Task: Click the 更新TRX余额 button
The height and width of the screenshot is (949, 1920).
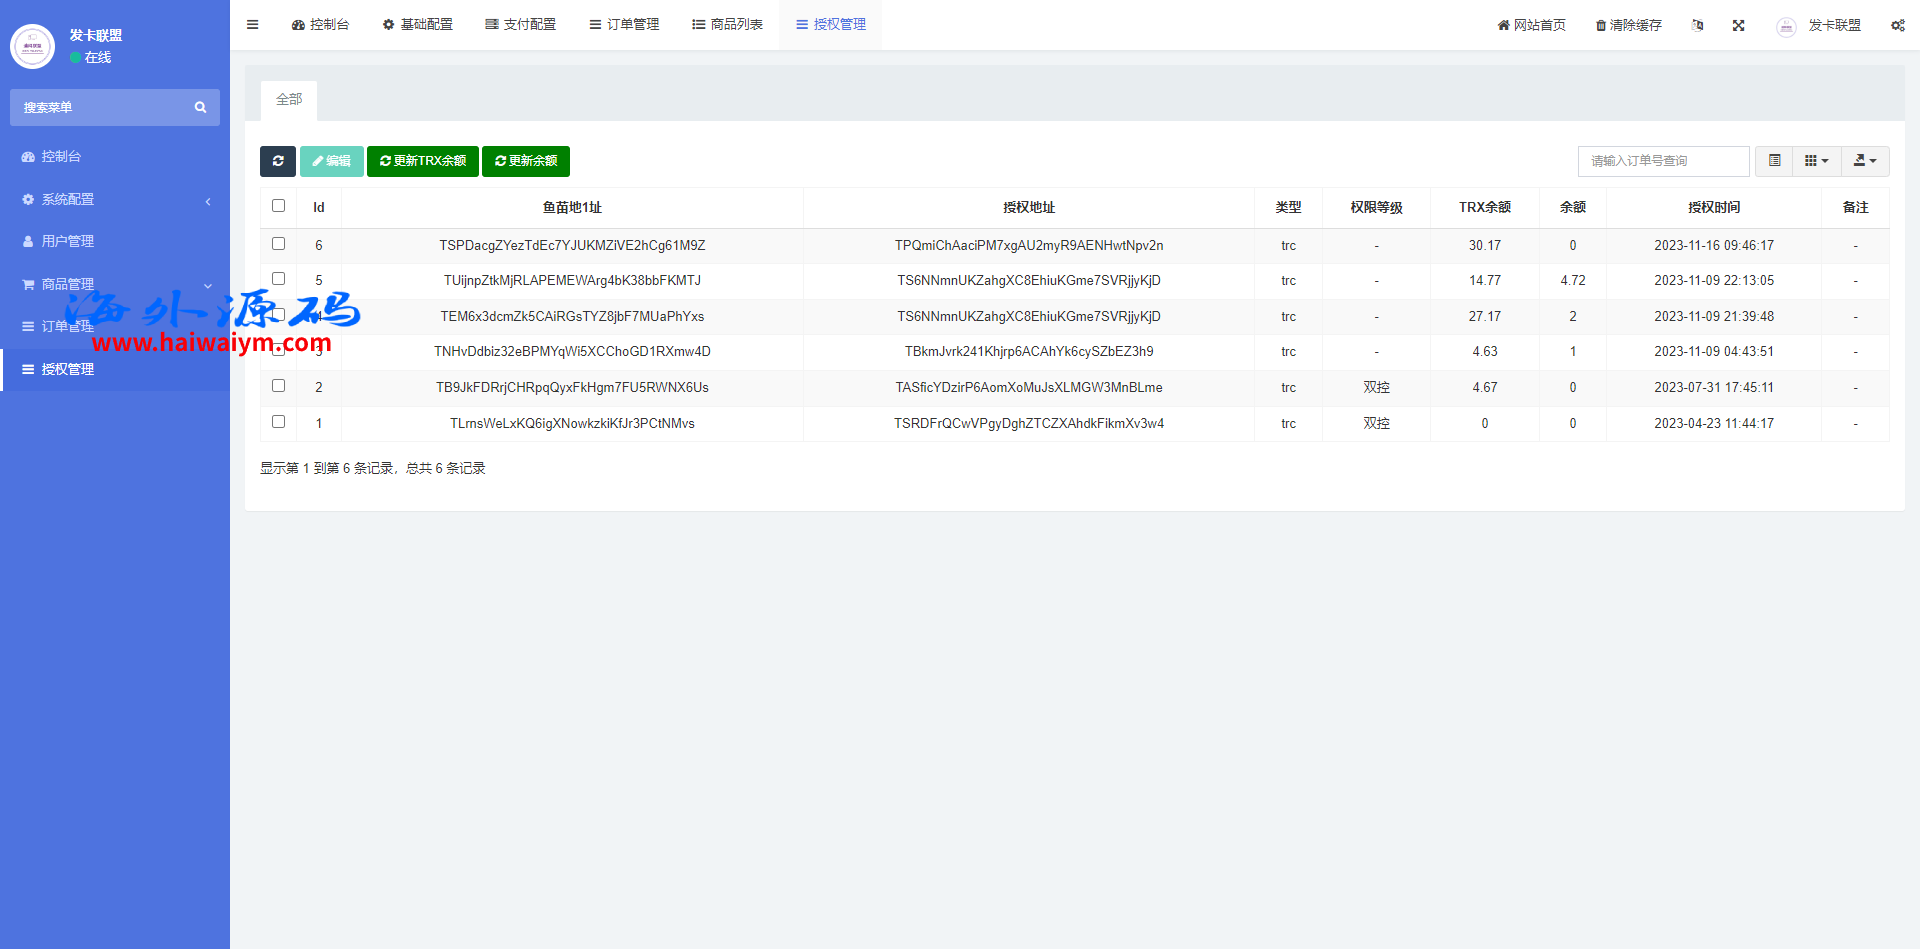Action: [x=423, y=161]
